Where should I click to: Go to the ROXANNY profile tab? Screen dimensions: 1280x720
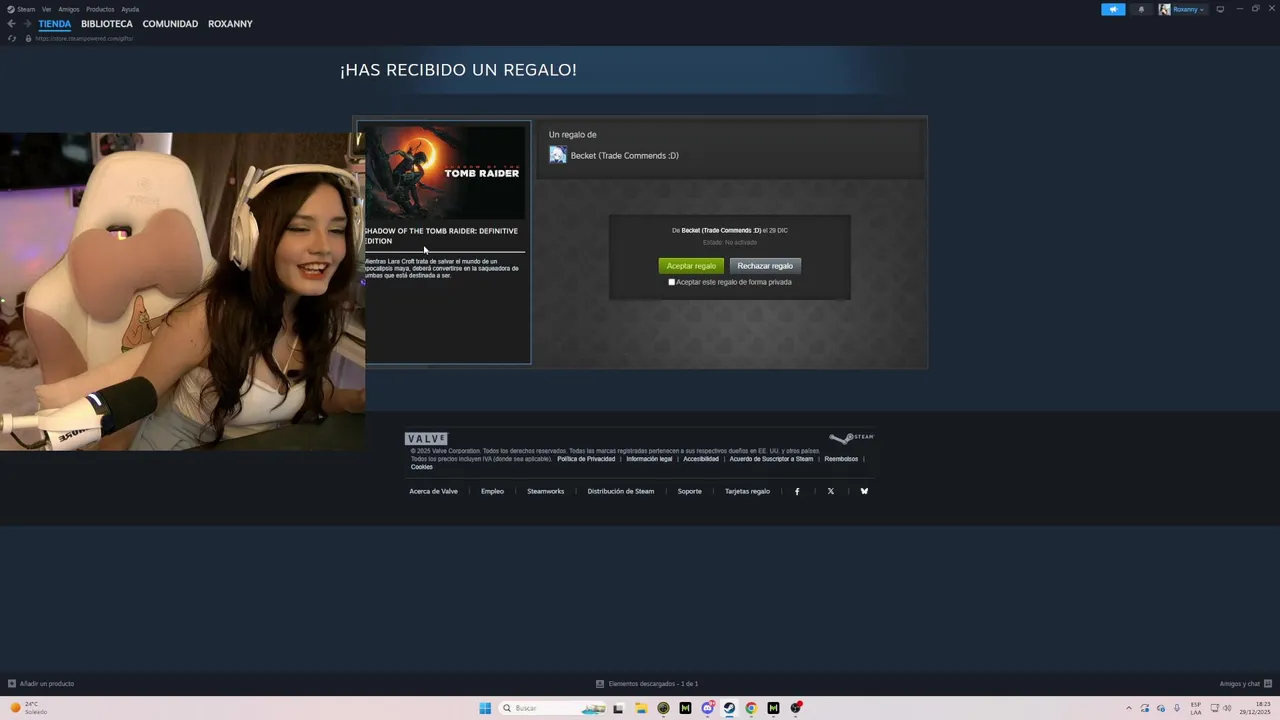tap(230, 24)
